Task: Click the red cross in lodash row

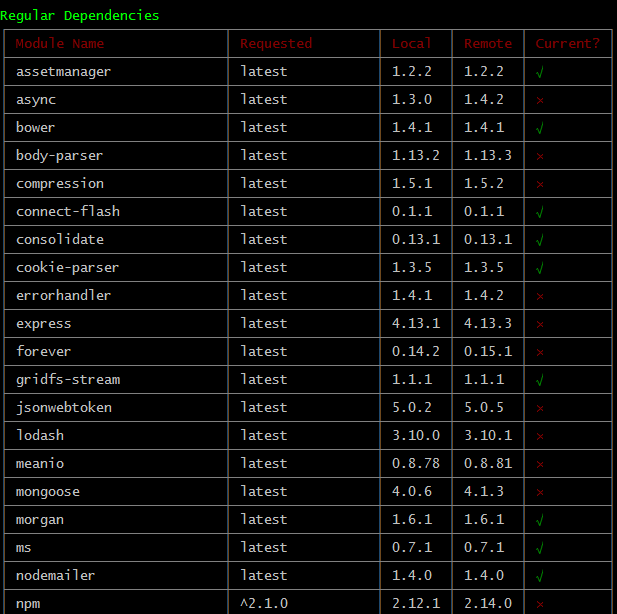Action: pos(540,436)
